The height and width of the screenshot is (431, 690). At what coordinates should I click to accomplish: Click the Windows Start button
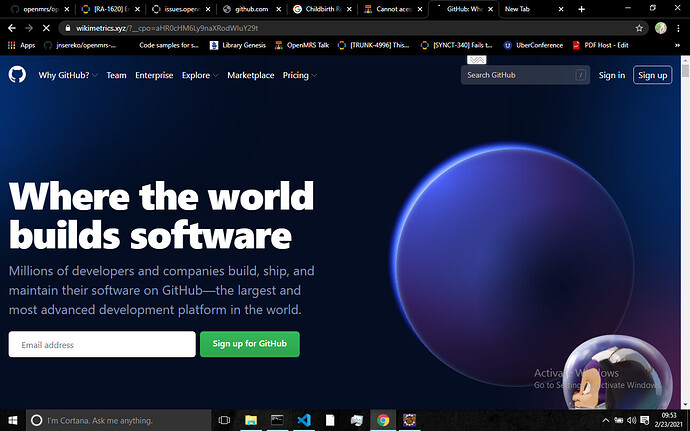(x=11, y=420)
